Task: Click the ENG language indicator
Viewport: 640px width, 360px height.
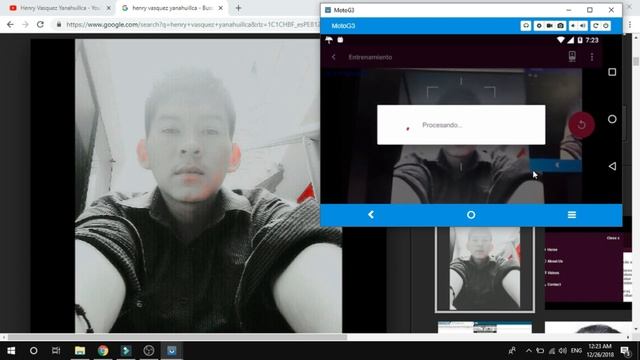Action: 576,351
